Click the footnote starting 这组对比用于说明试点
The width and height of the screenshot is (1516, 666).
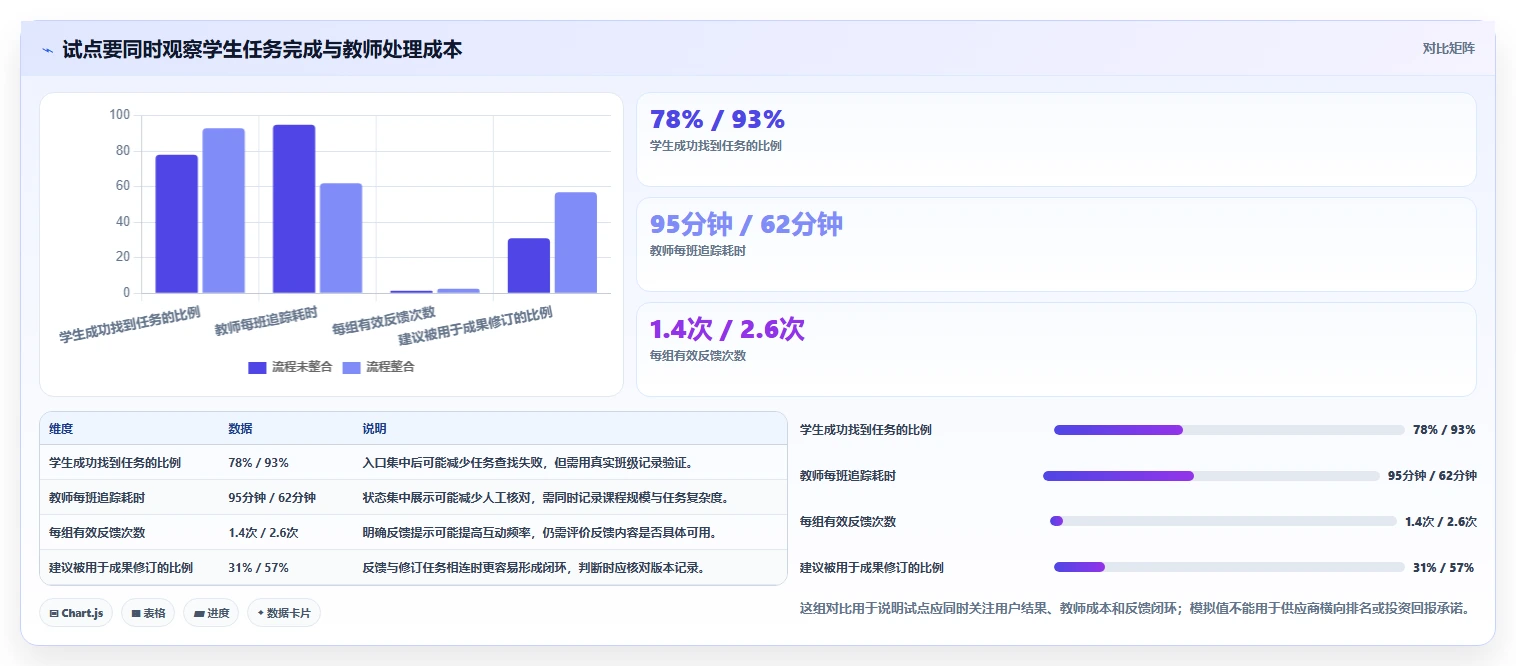pos(1135,608)
